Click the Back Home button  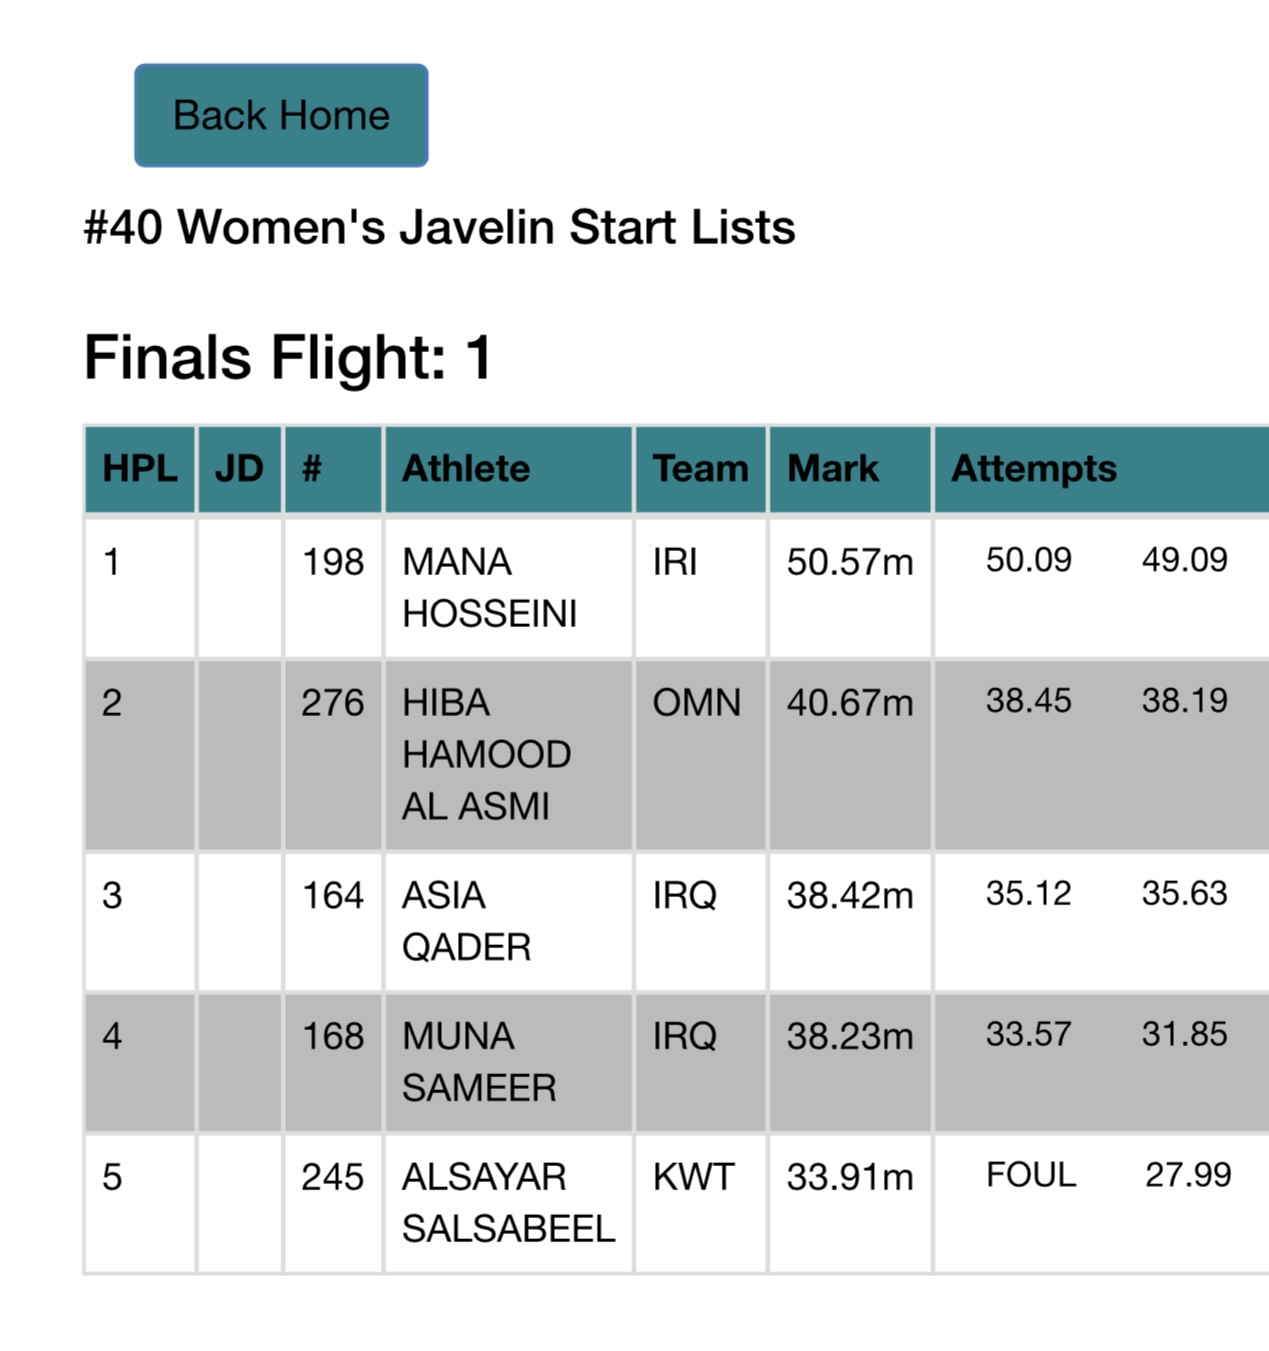pos(281,115)
